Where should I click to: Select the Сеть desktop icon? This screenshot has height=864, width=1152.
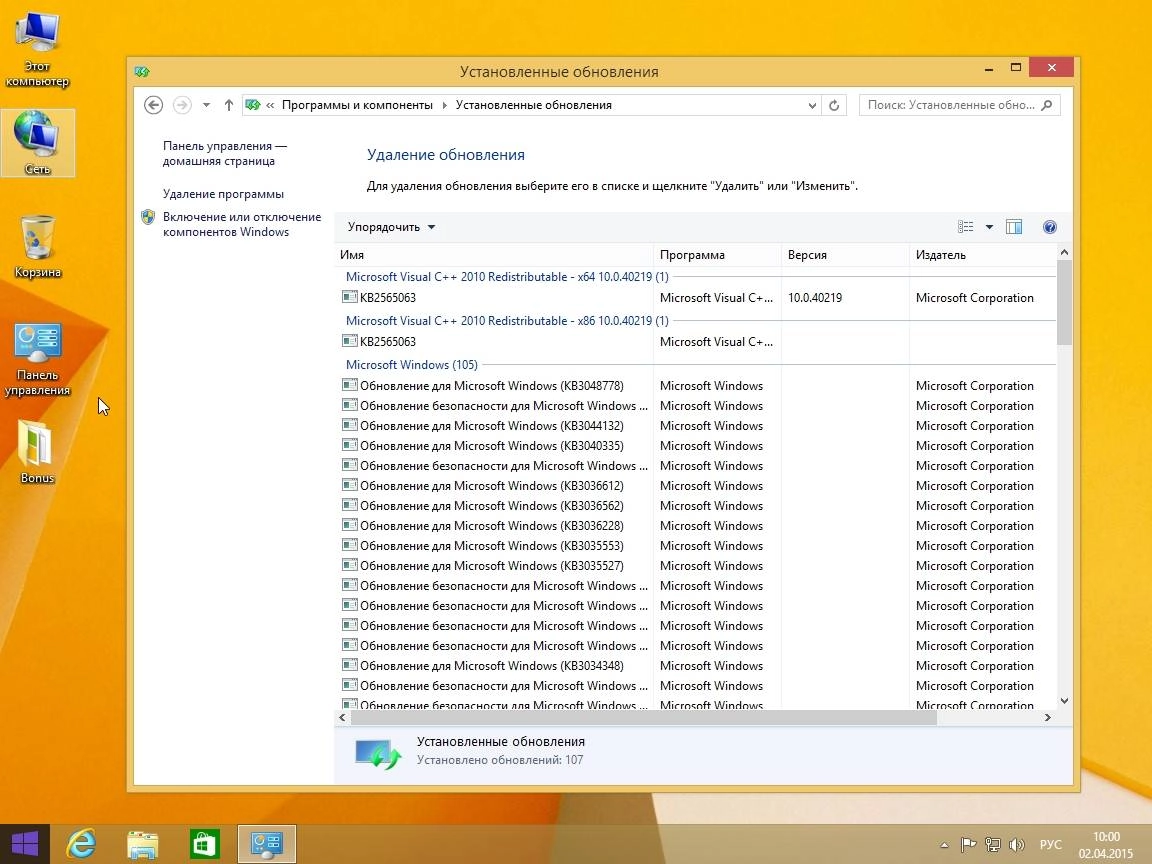tap(37, 143)
